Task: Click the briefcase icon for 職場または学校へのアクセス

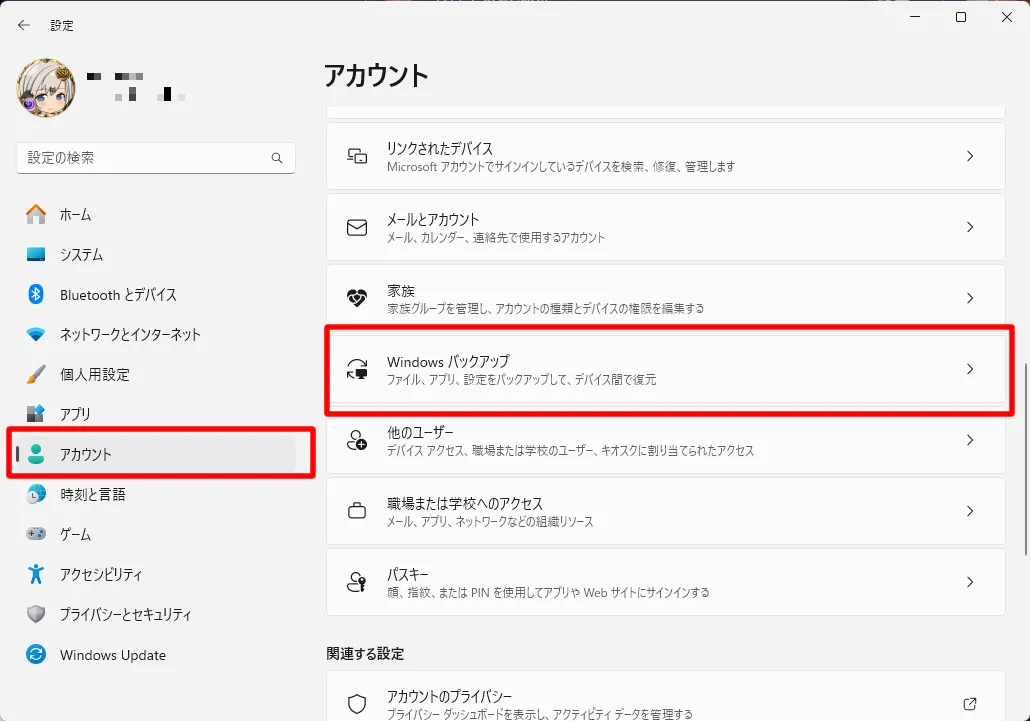Action: coord(357,511)
